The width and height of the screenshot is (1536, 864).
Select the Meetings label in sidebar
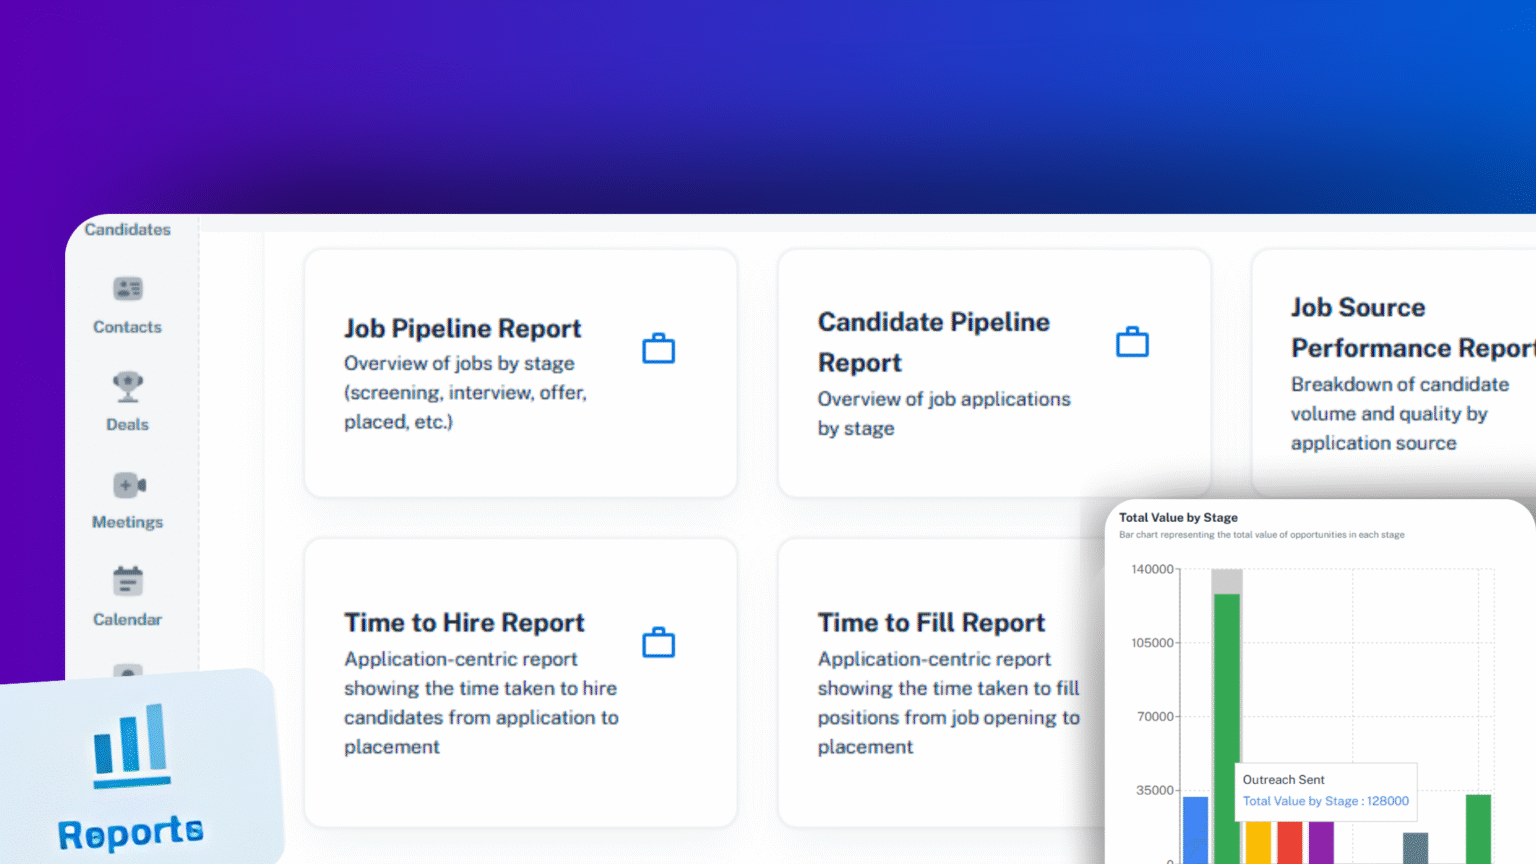tap(128, 522)
